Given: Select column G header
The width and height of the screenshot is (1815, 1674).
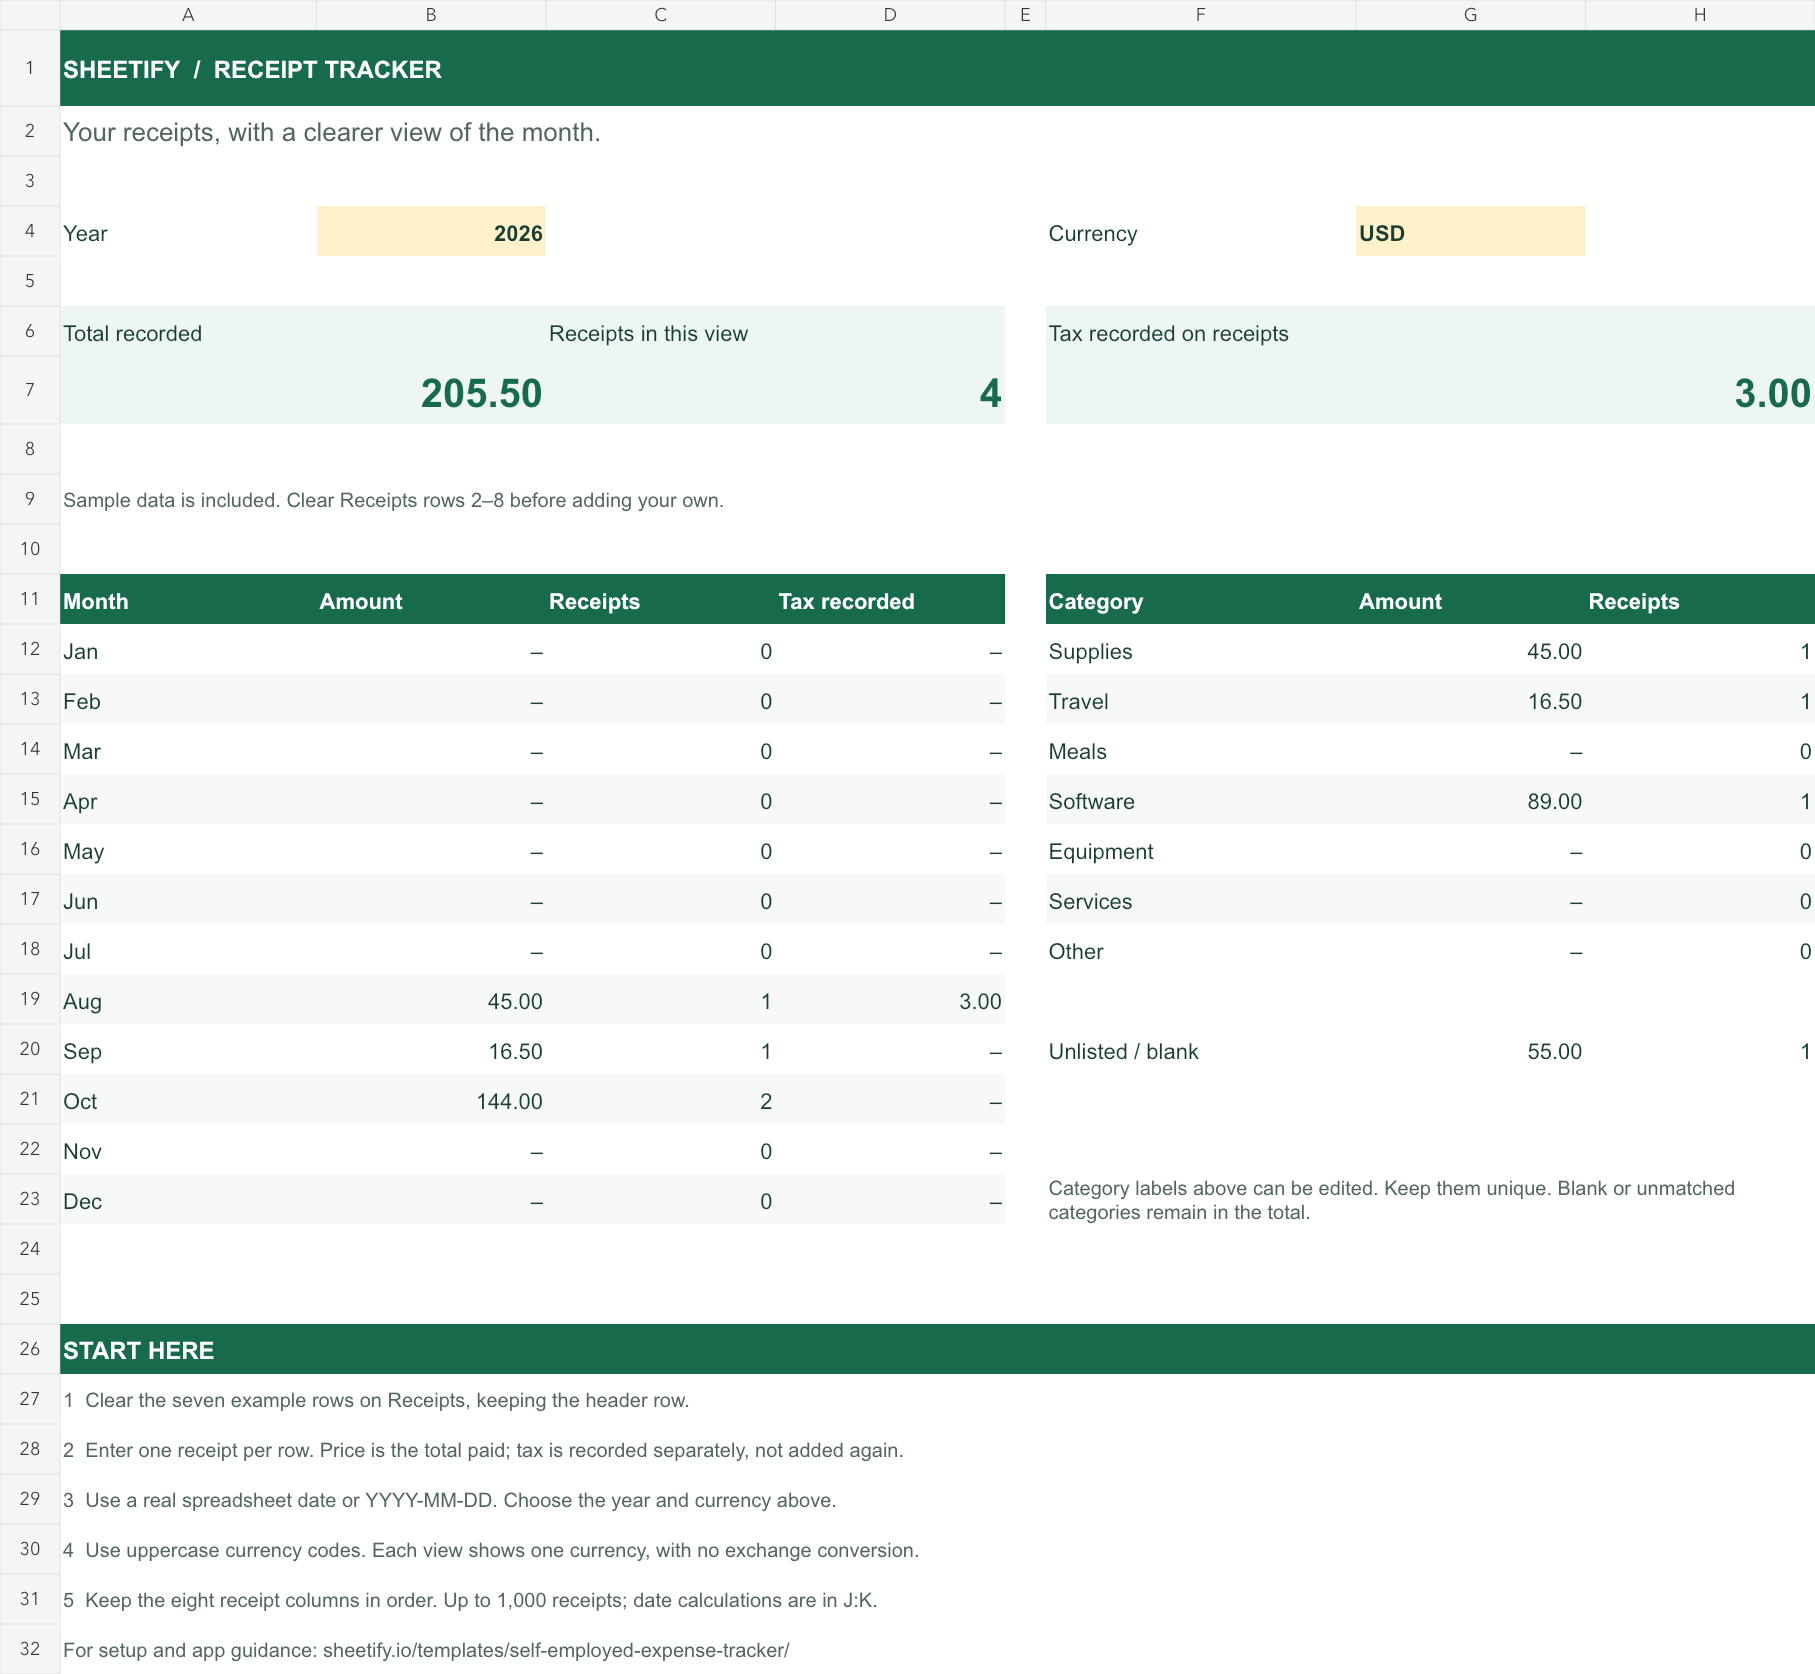Looking at the screenshot, I should (1470, 15).
